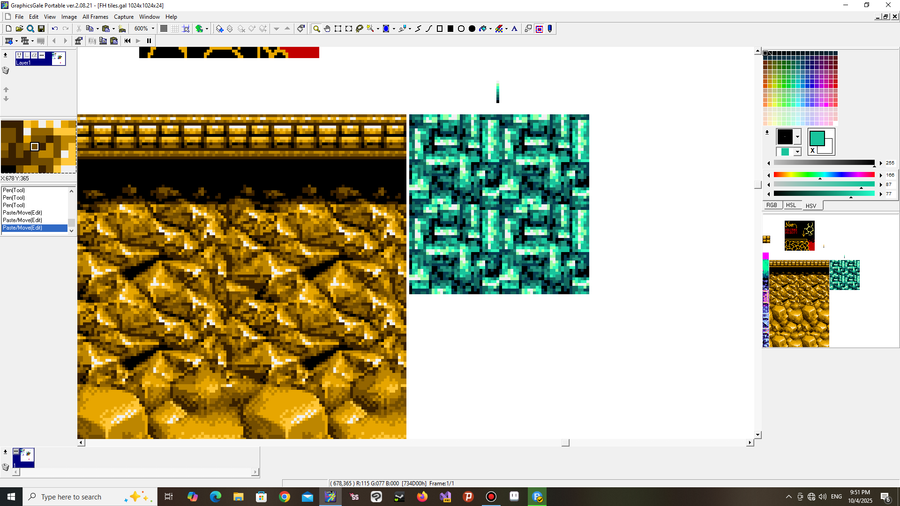This screenshot has height=506, width=900.
Task: Select the filled ellipse tool
Action: tap(472, 29)
